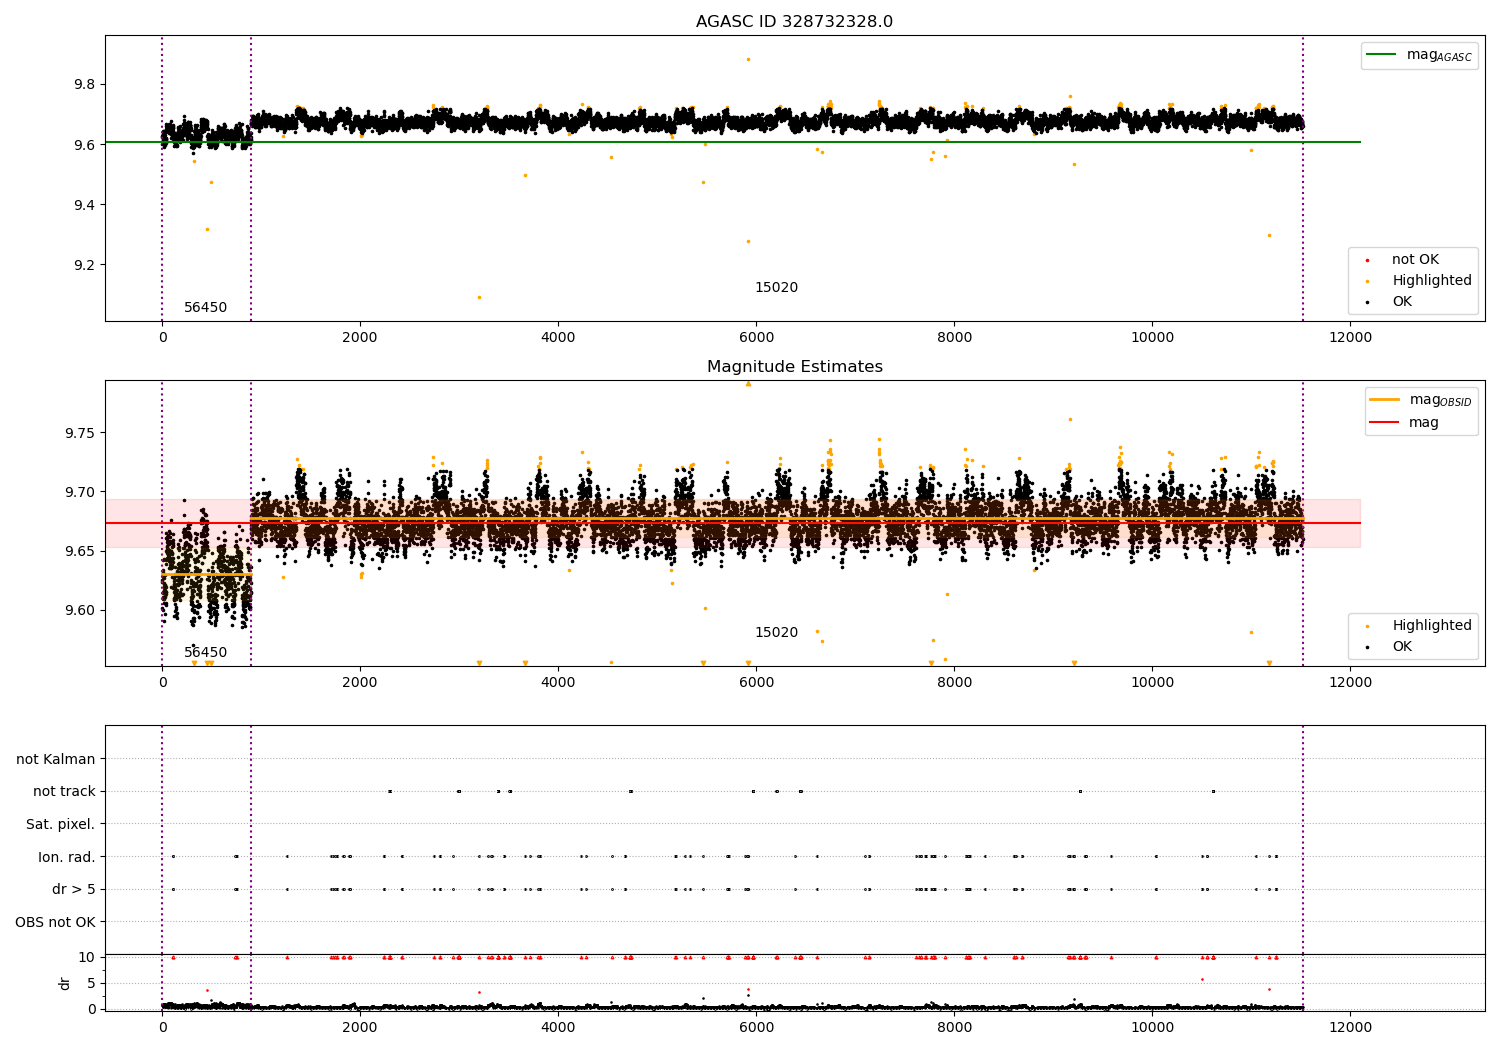Click the 'Sat. pixel.' row label
The width and height of the screenshot is (1500, 1050).
[x=61, y=825]
